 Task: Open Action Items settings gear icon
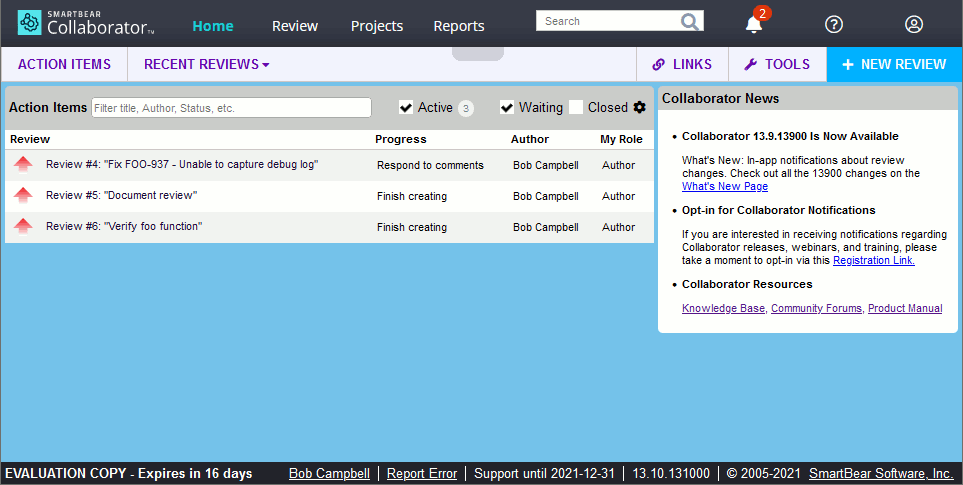tap(640, 107)
